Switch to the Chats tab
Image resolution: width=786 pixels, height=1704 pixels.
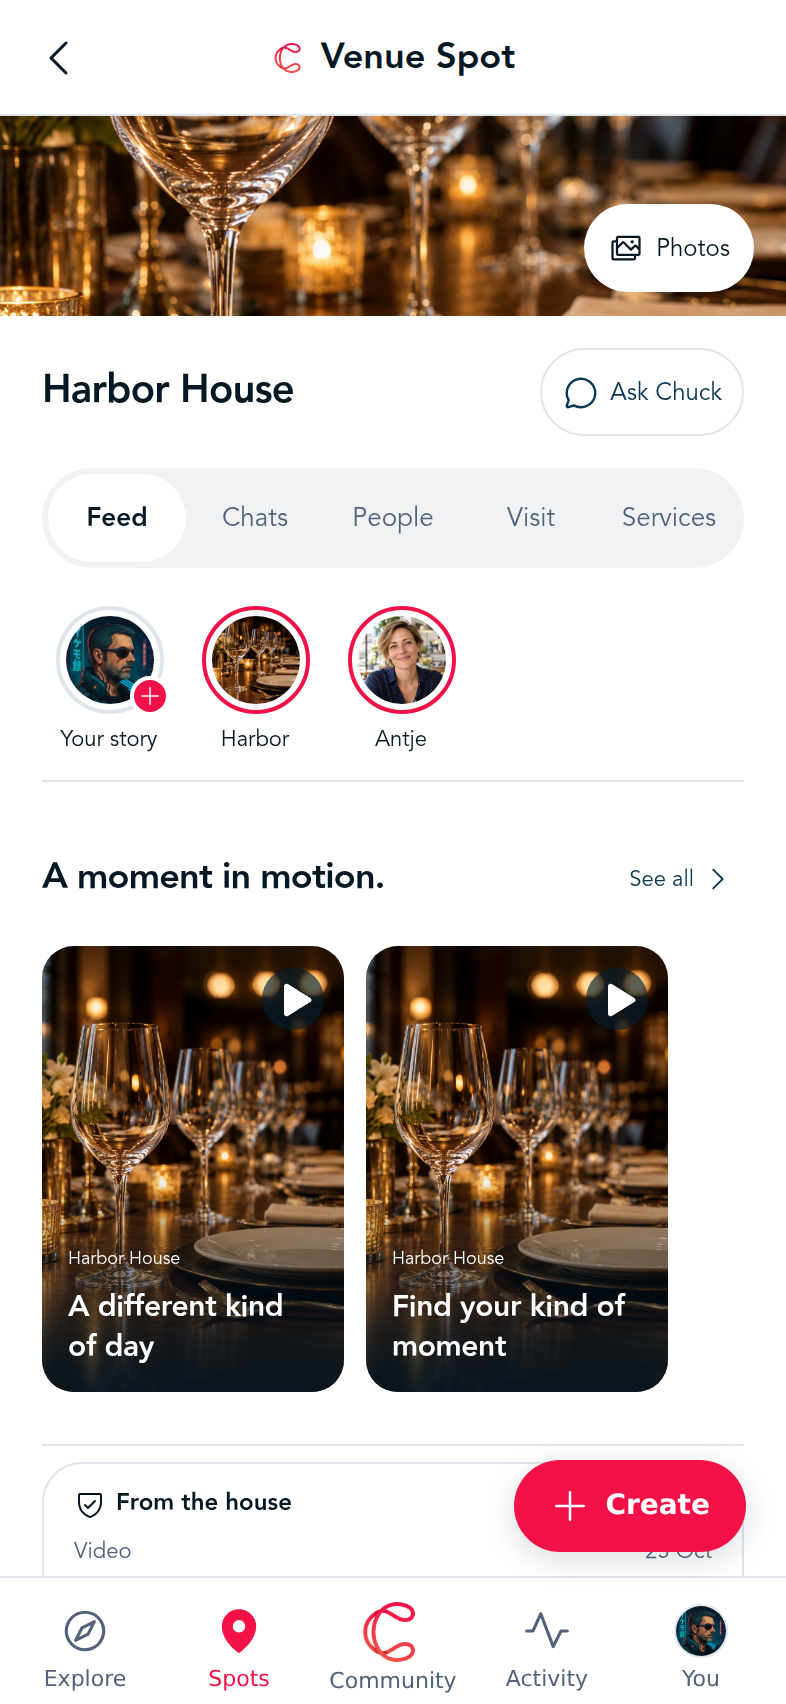pos(255,517)
